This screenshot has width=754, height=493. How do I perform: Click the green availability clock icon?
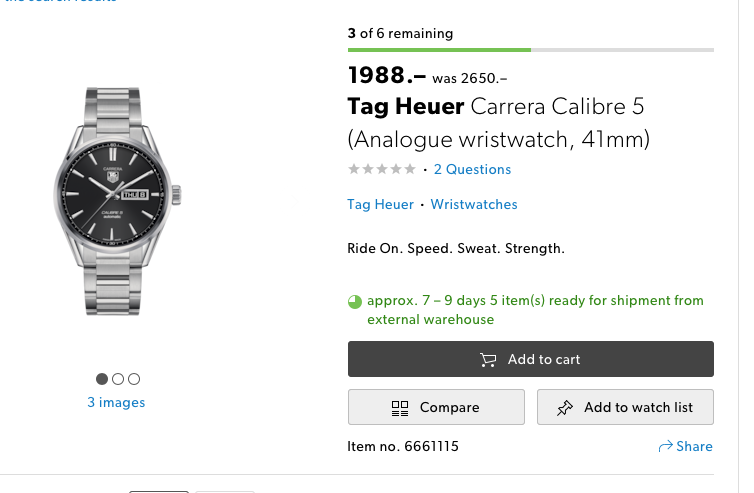[x=355, y=301]
